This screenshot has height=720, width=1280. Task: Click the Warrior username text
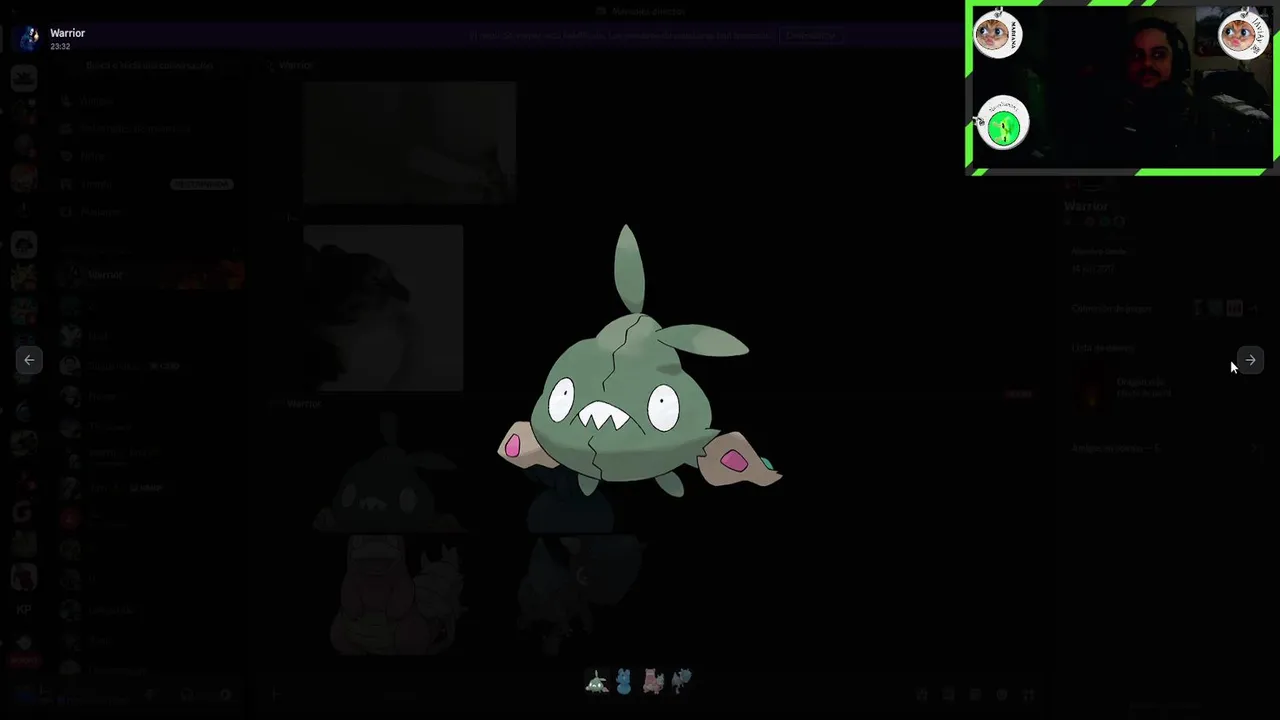tap(67, 33)
